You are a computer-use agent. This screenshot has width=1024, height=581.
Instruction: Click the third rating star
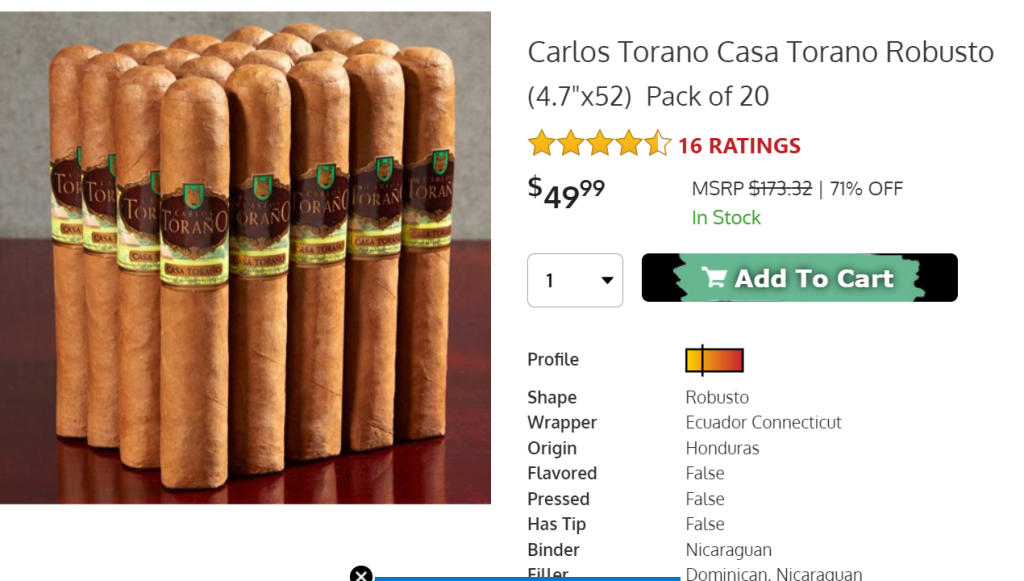point(600,143)
